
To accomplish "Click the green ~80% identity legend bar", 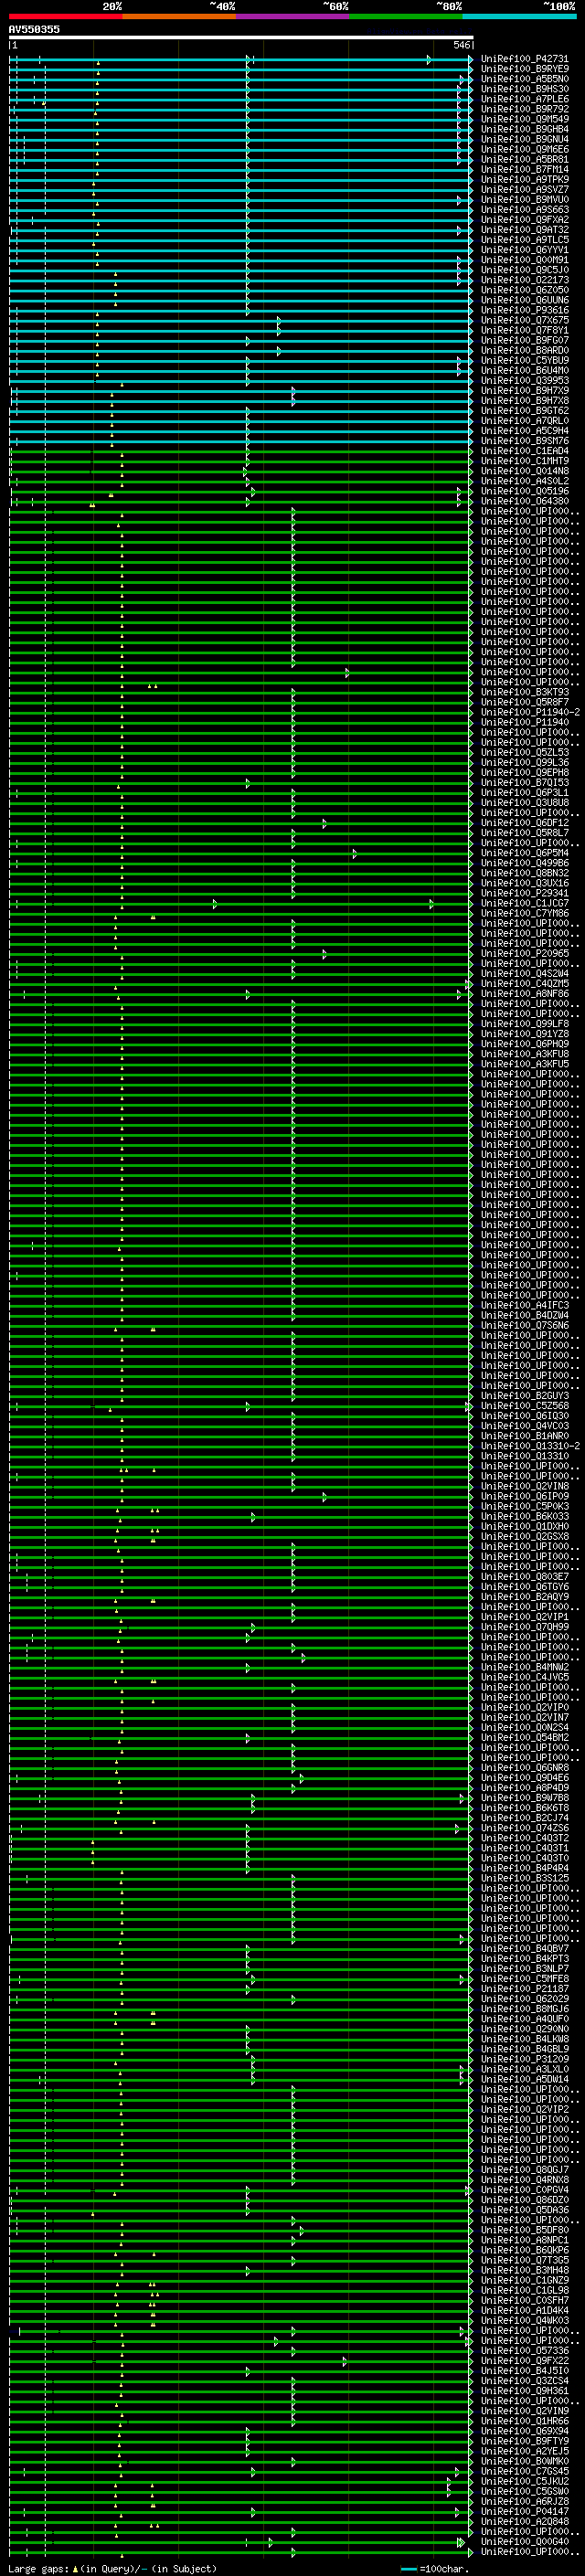I will point(406,16).
